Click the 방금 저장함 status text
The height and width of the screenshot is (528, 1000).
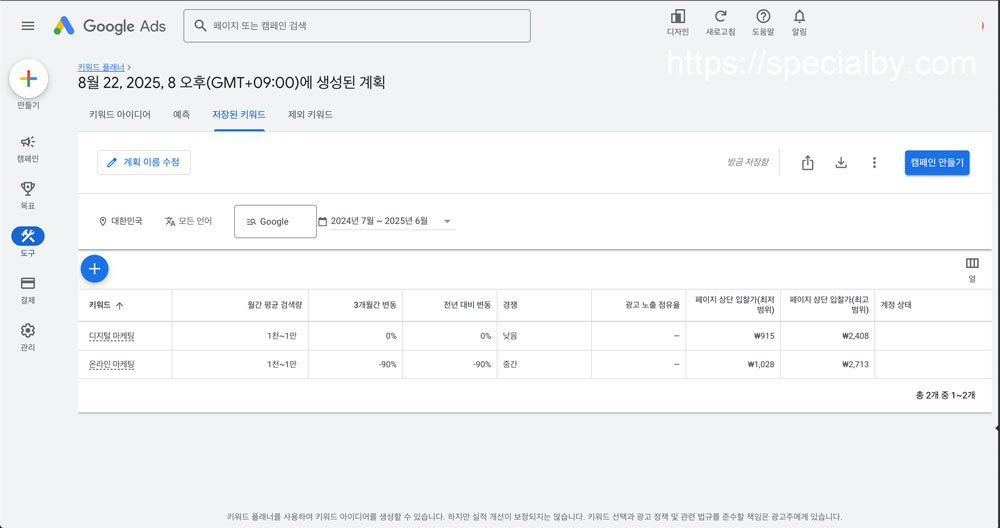pos(747,163)
